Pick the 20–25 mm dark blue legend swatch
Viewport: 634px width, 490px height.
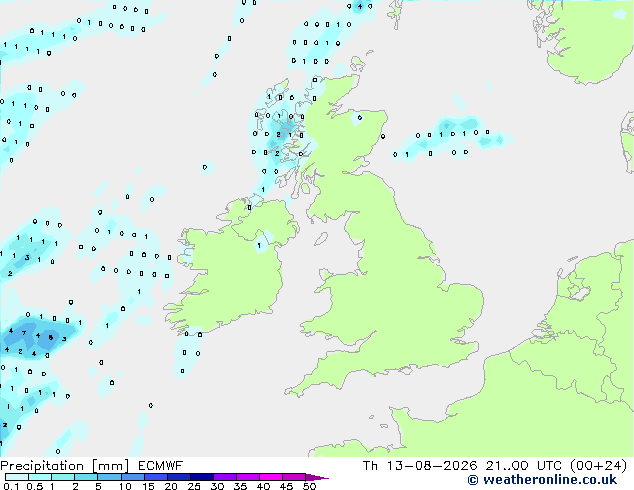coord(178,477)
